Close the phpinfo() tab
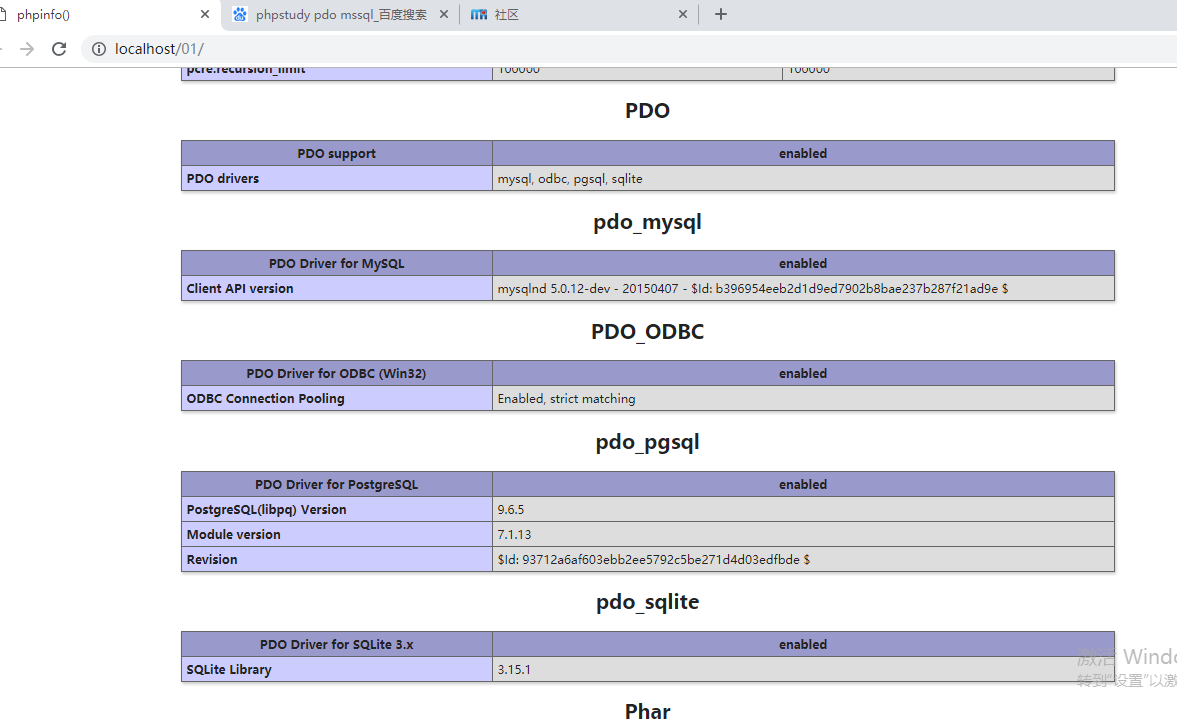Image resolution: width=1177 pixels, height=725 pixels. click(205, 14)
